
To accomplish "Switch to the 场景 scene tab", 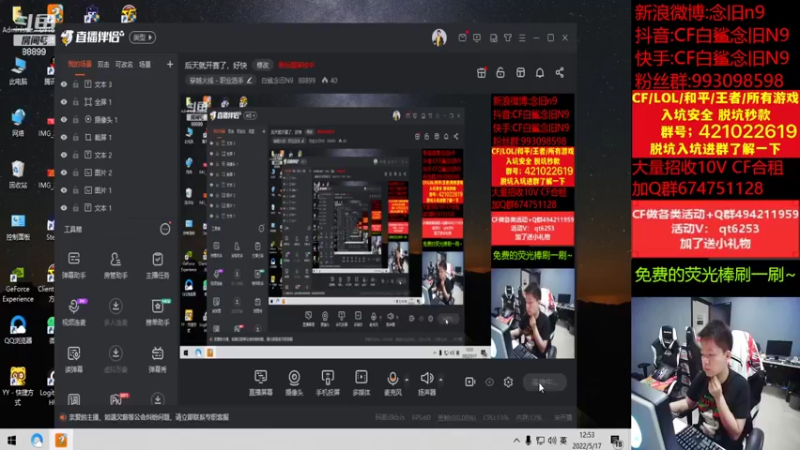I will [x=145, y=64].
